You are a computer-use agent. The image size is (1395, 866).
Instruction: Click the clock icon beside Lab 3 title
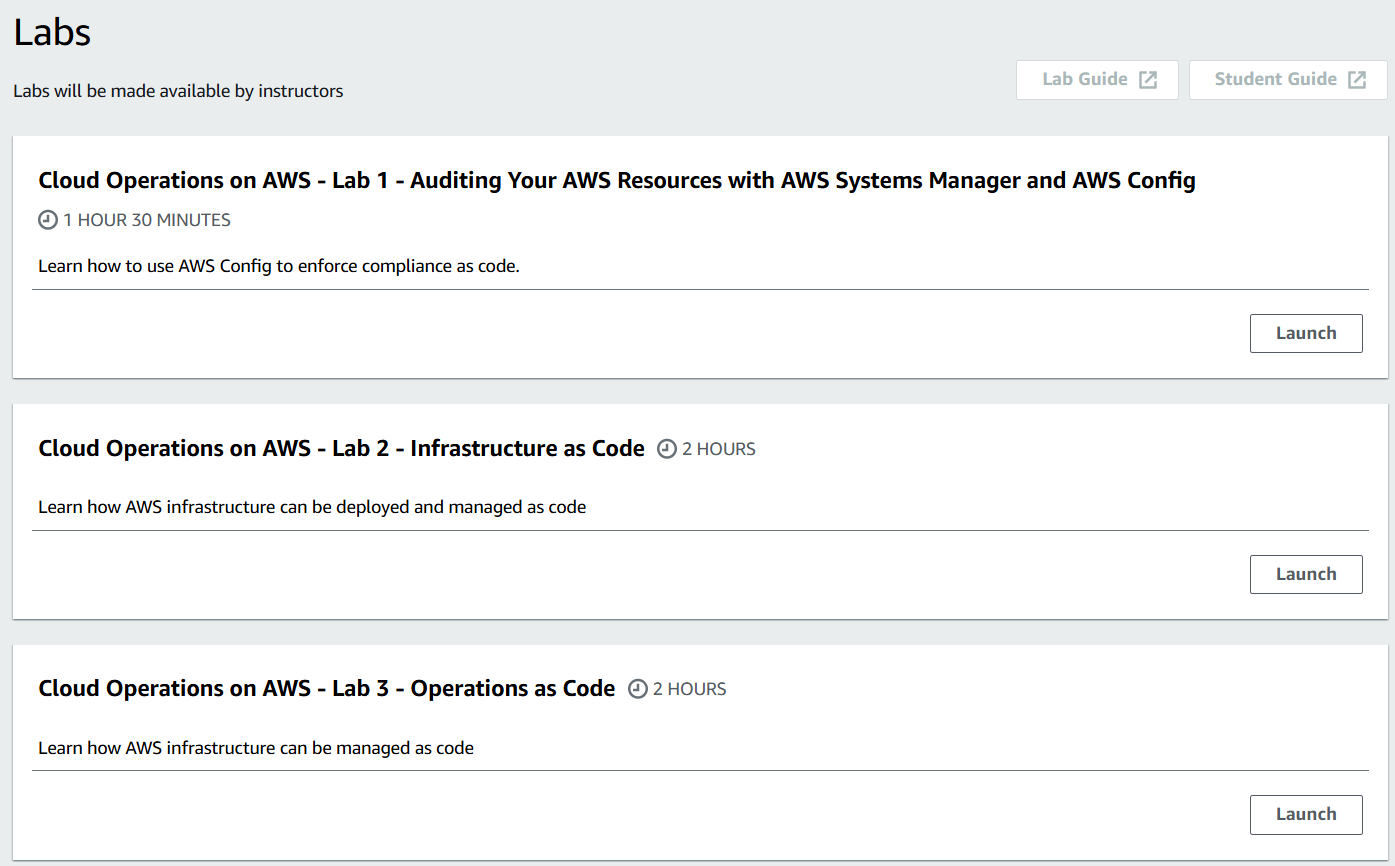tap(638, 689)
